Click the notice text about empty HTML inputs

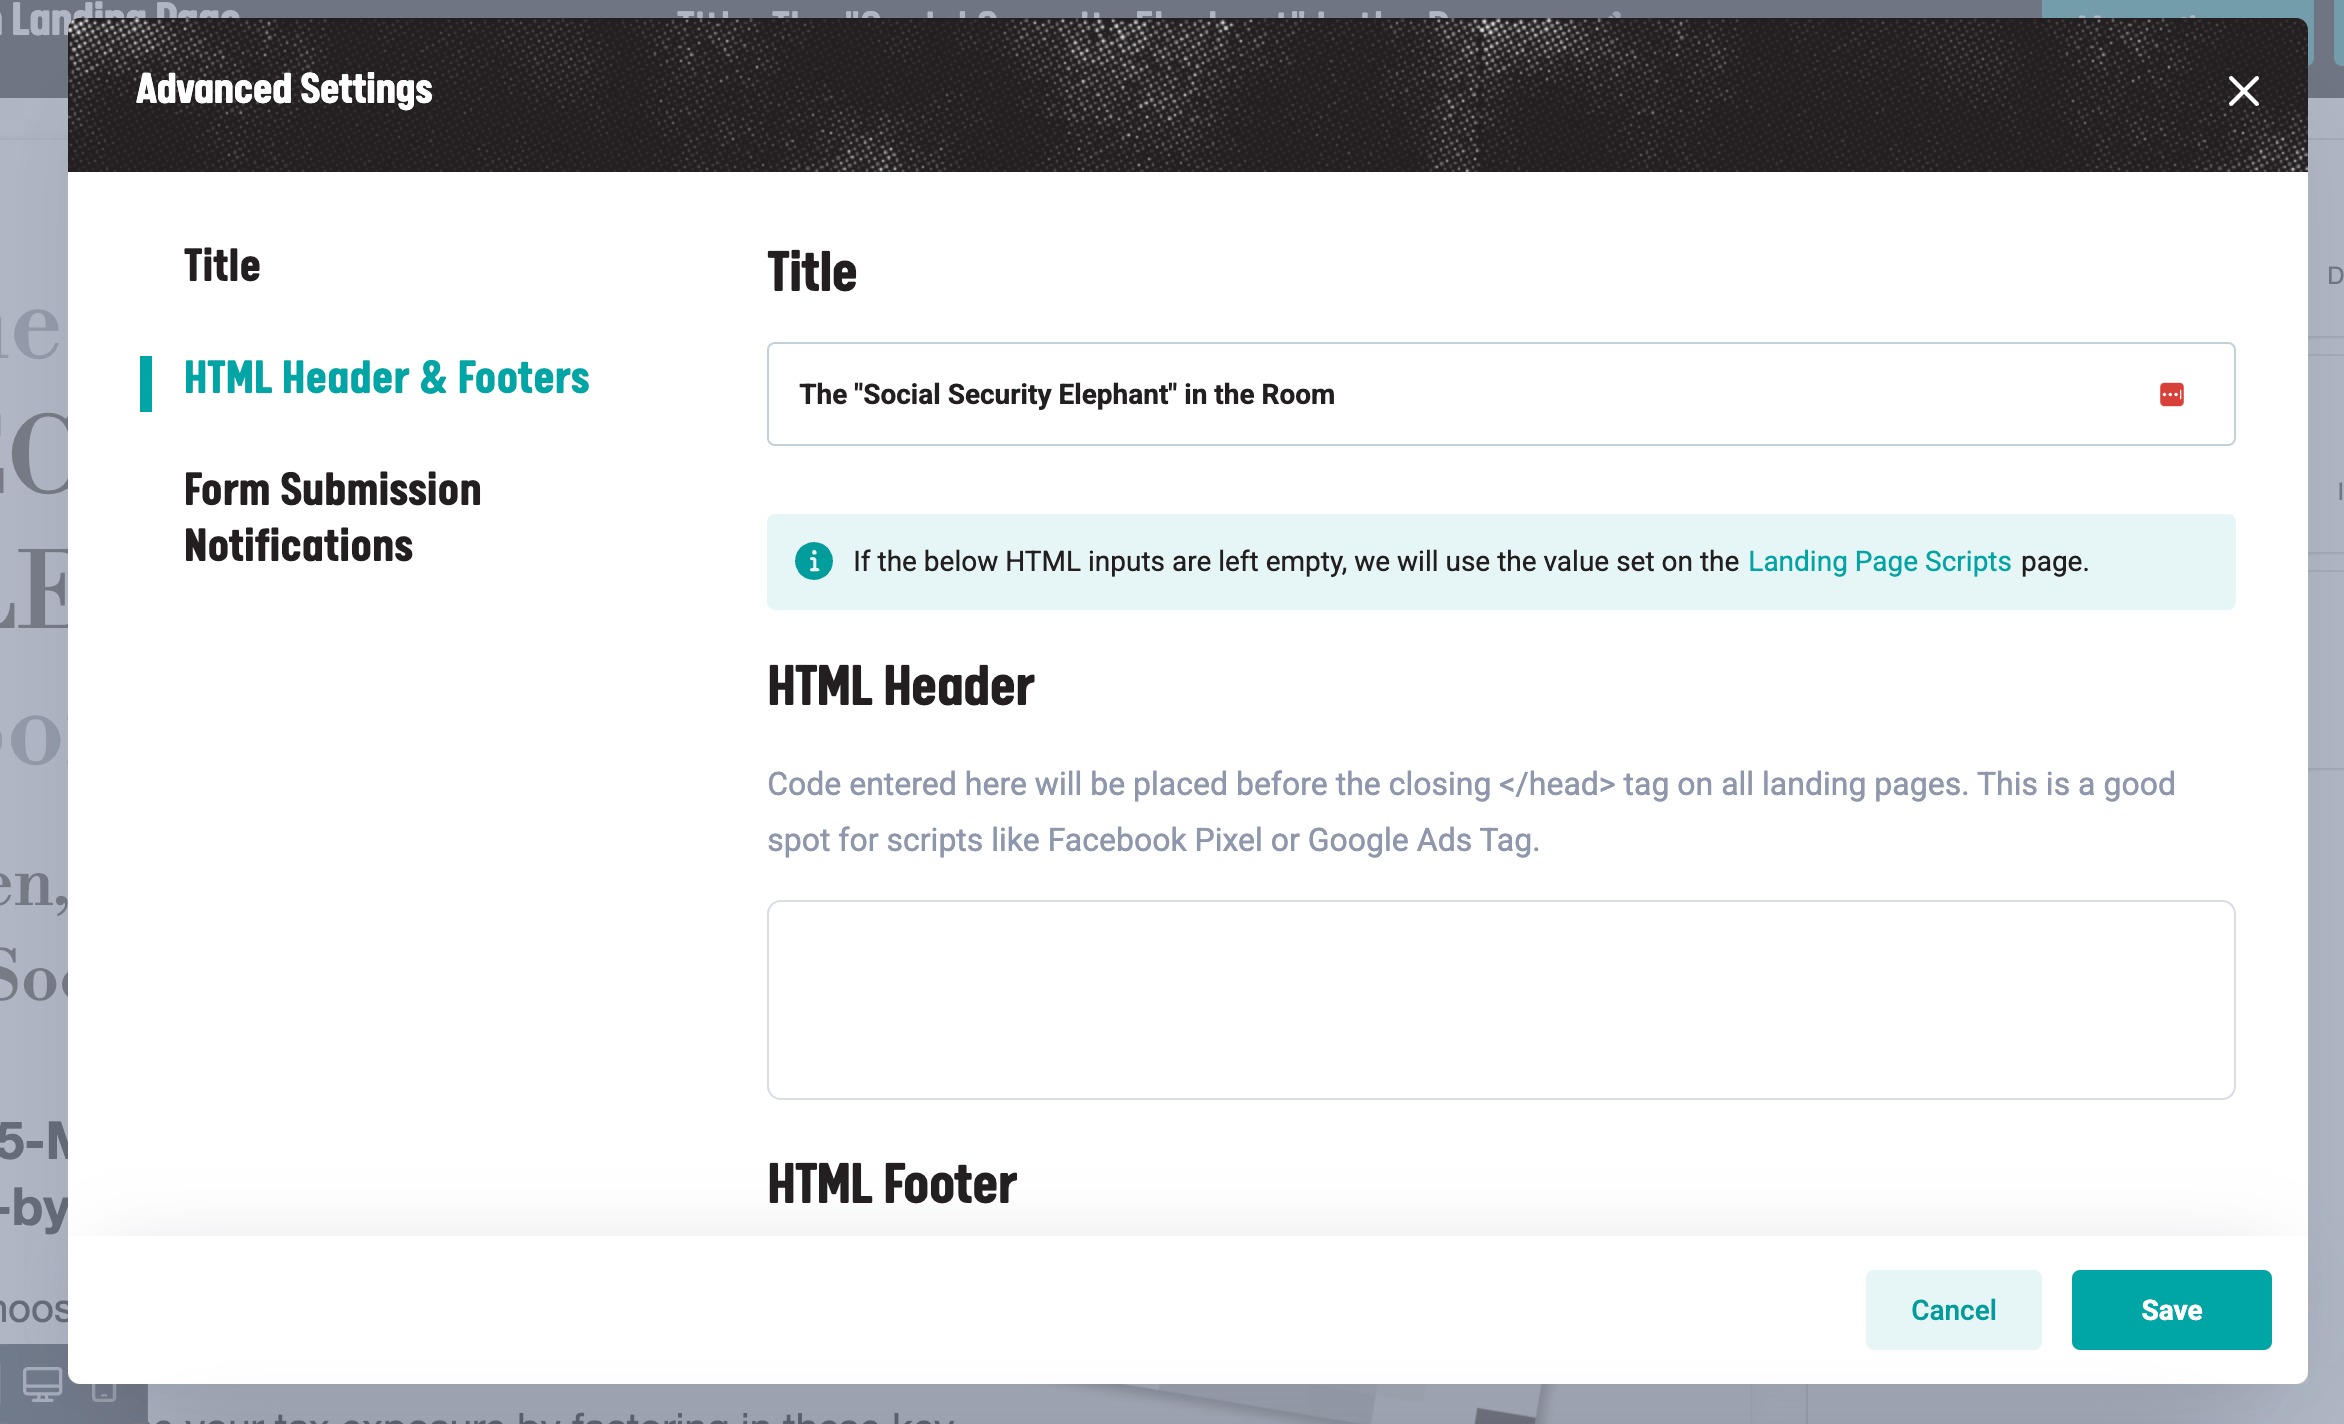click(x=1290, y=561)
